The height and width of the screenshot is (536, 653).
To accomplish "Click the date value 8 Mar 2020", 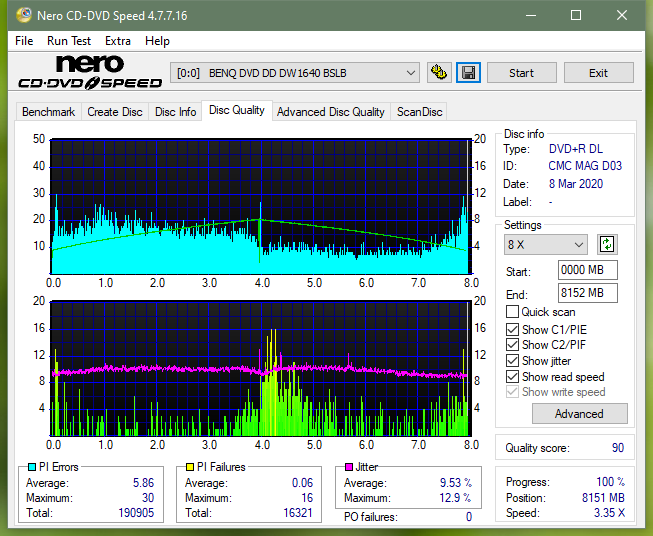I will point(576,184).
